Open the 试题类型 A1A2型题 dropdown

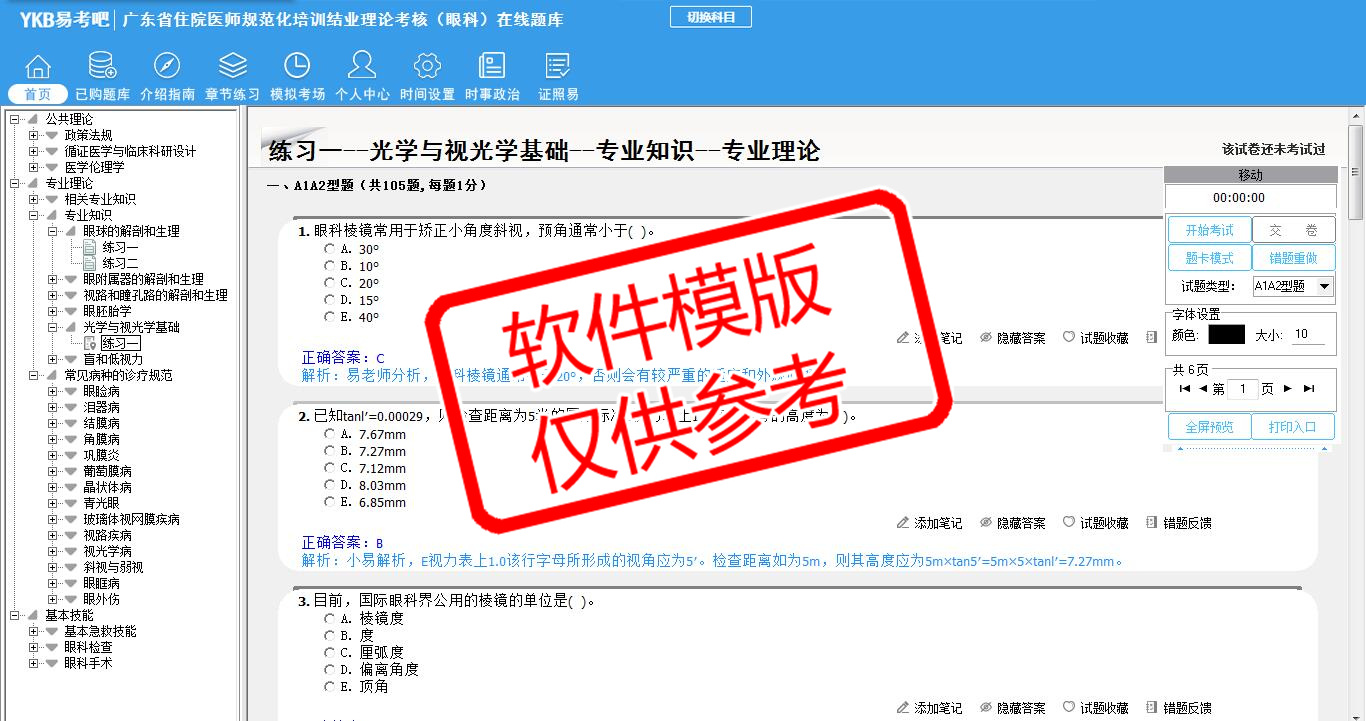[x=1293, y=287]
